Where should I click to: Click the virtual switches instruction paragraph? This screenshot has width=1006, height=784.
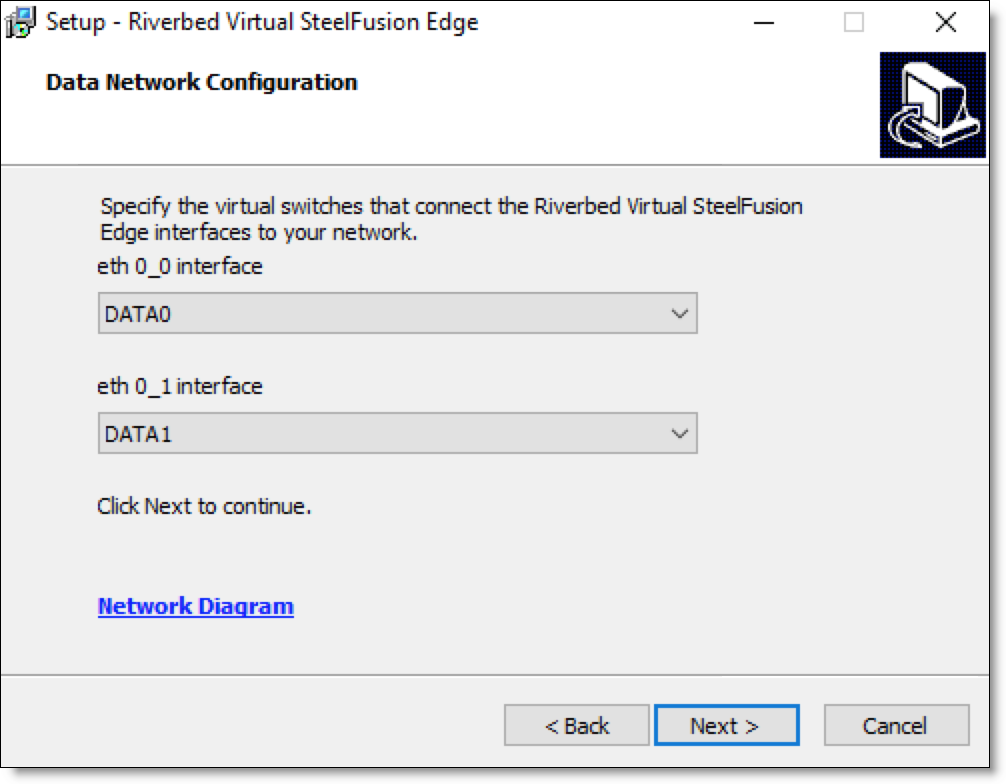pos(451,219)
